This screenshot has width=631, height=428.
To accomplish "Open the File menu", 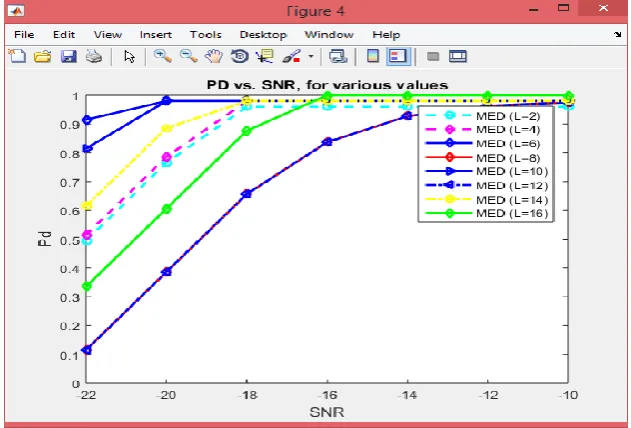I will 24,35.
